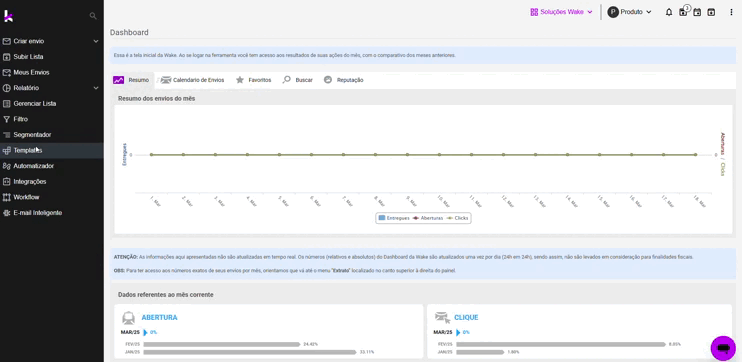Open the sidebar search magnifier
The width and height of the screenshot is (742, 362).
point(93,16)
